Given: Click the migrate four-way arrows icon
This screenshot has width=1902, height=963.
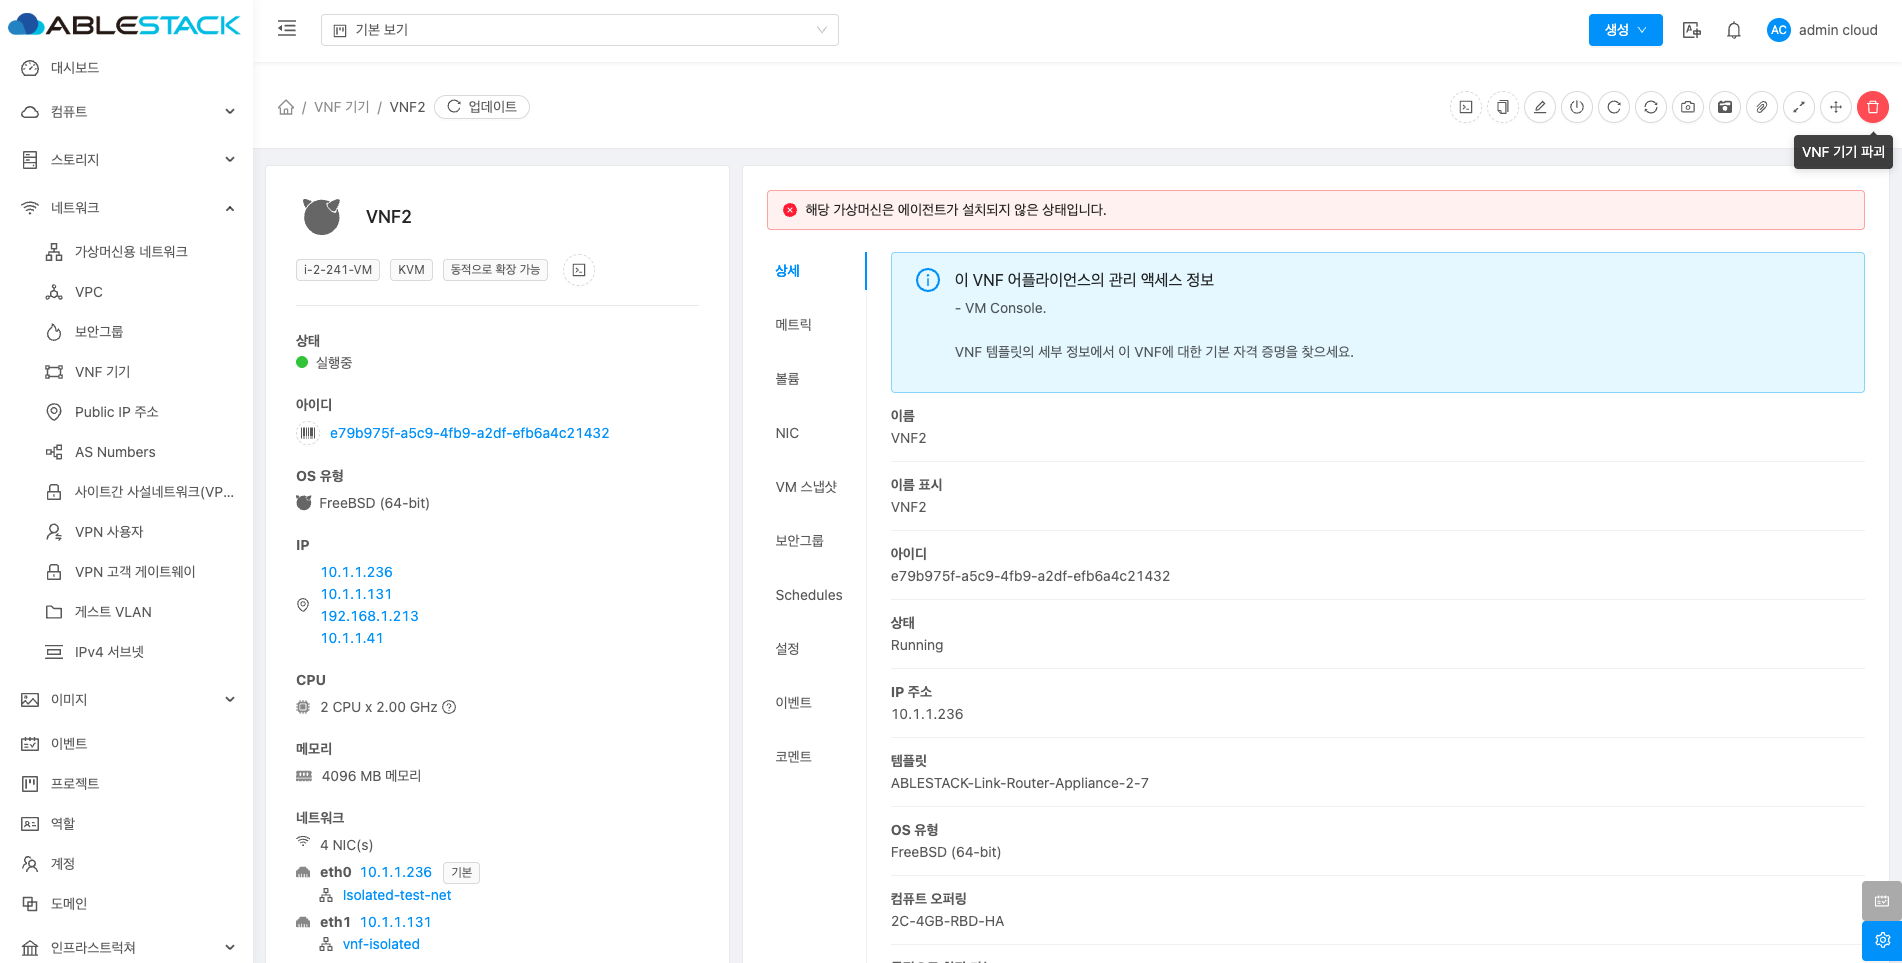Looking at the screenshot, I should (x=1836, y=107).
